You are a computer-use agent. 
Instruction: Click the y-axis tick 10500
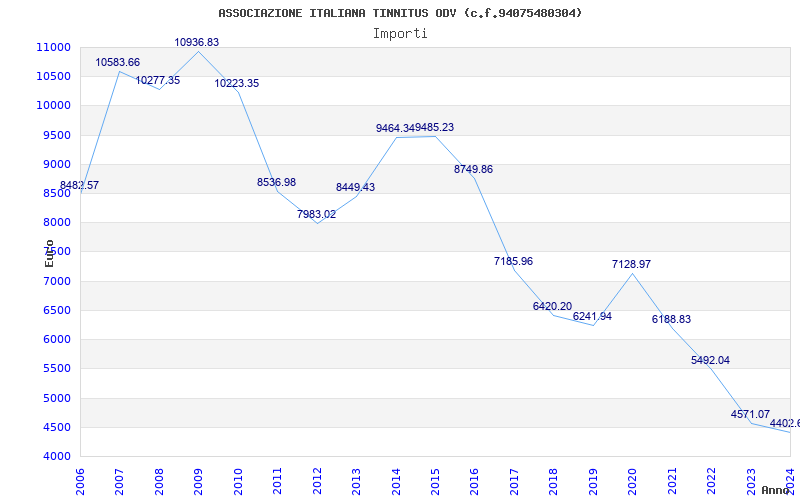pos(54,77)
